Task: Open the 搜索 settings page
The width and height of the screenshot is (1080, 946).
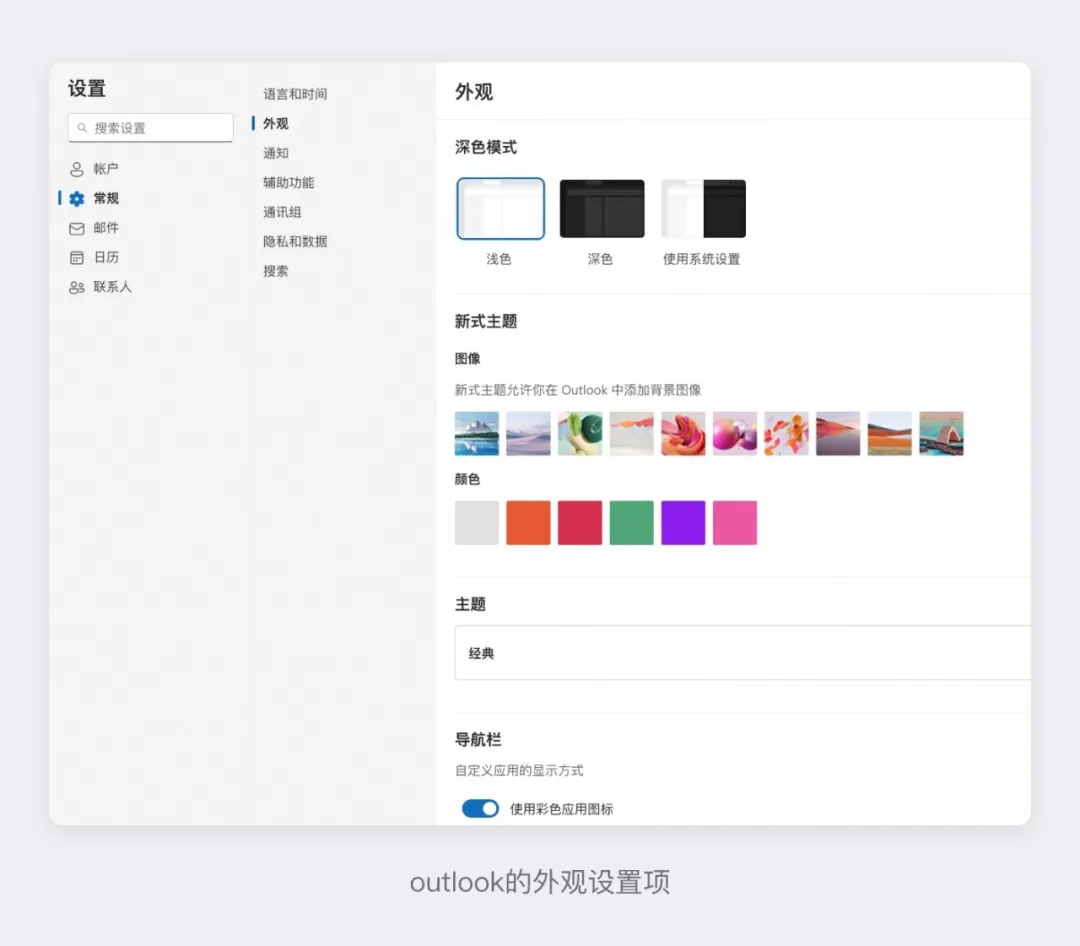Action: pyautogui.click(x=276, y=271)
